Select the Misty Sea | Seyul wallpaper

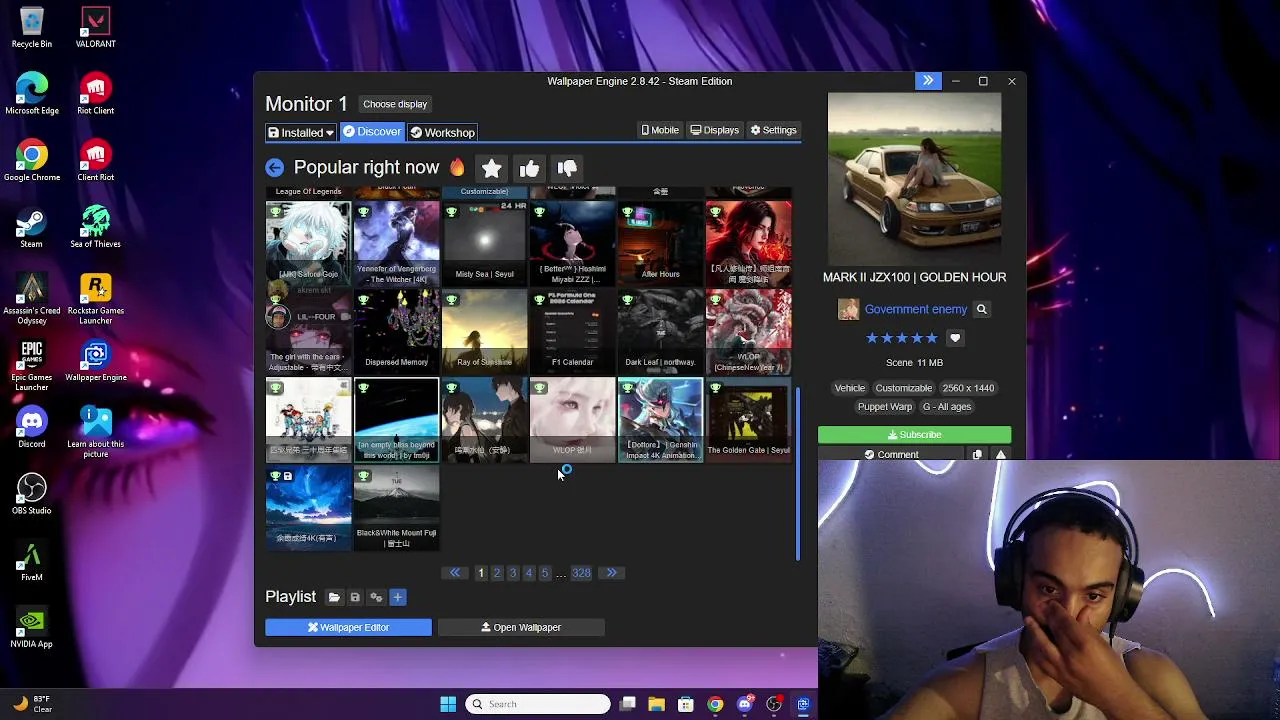[484, 244]
